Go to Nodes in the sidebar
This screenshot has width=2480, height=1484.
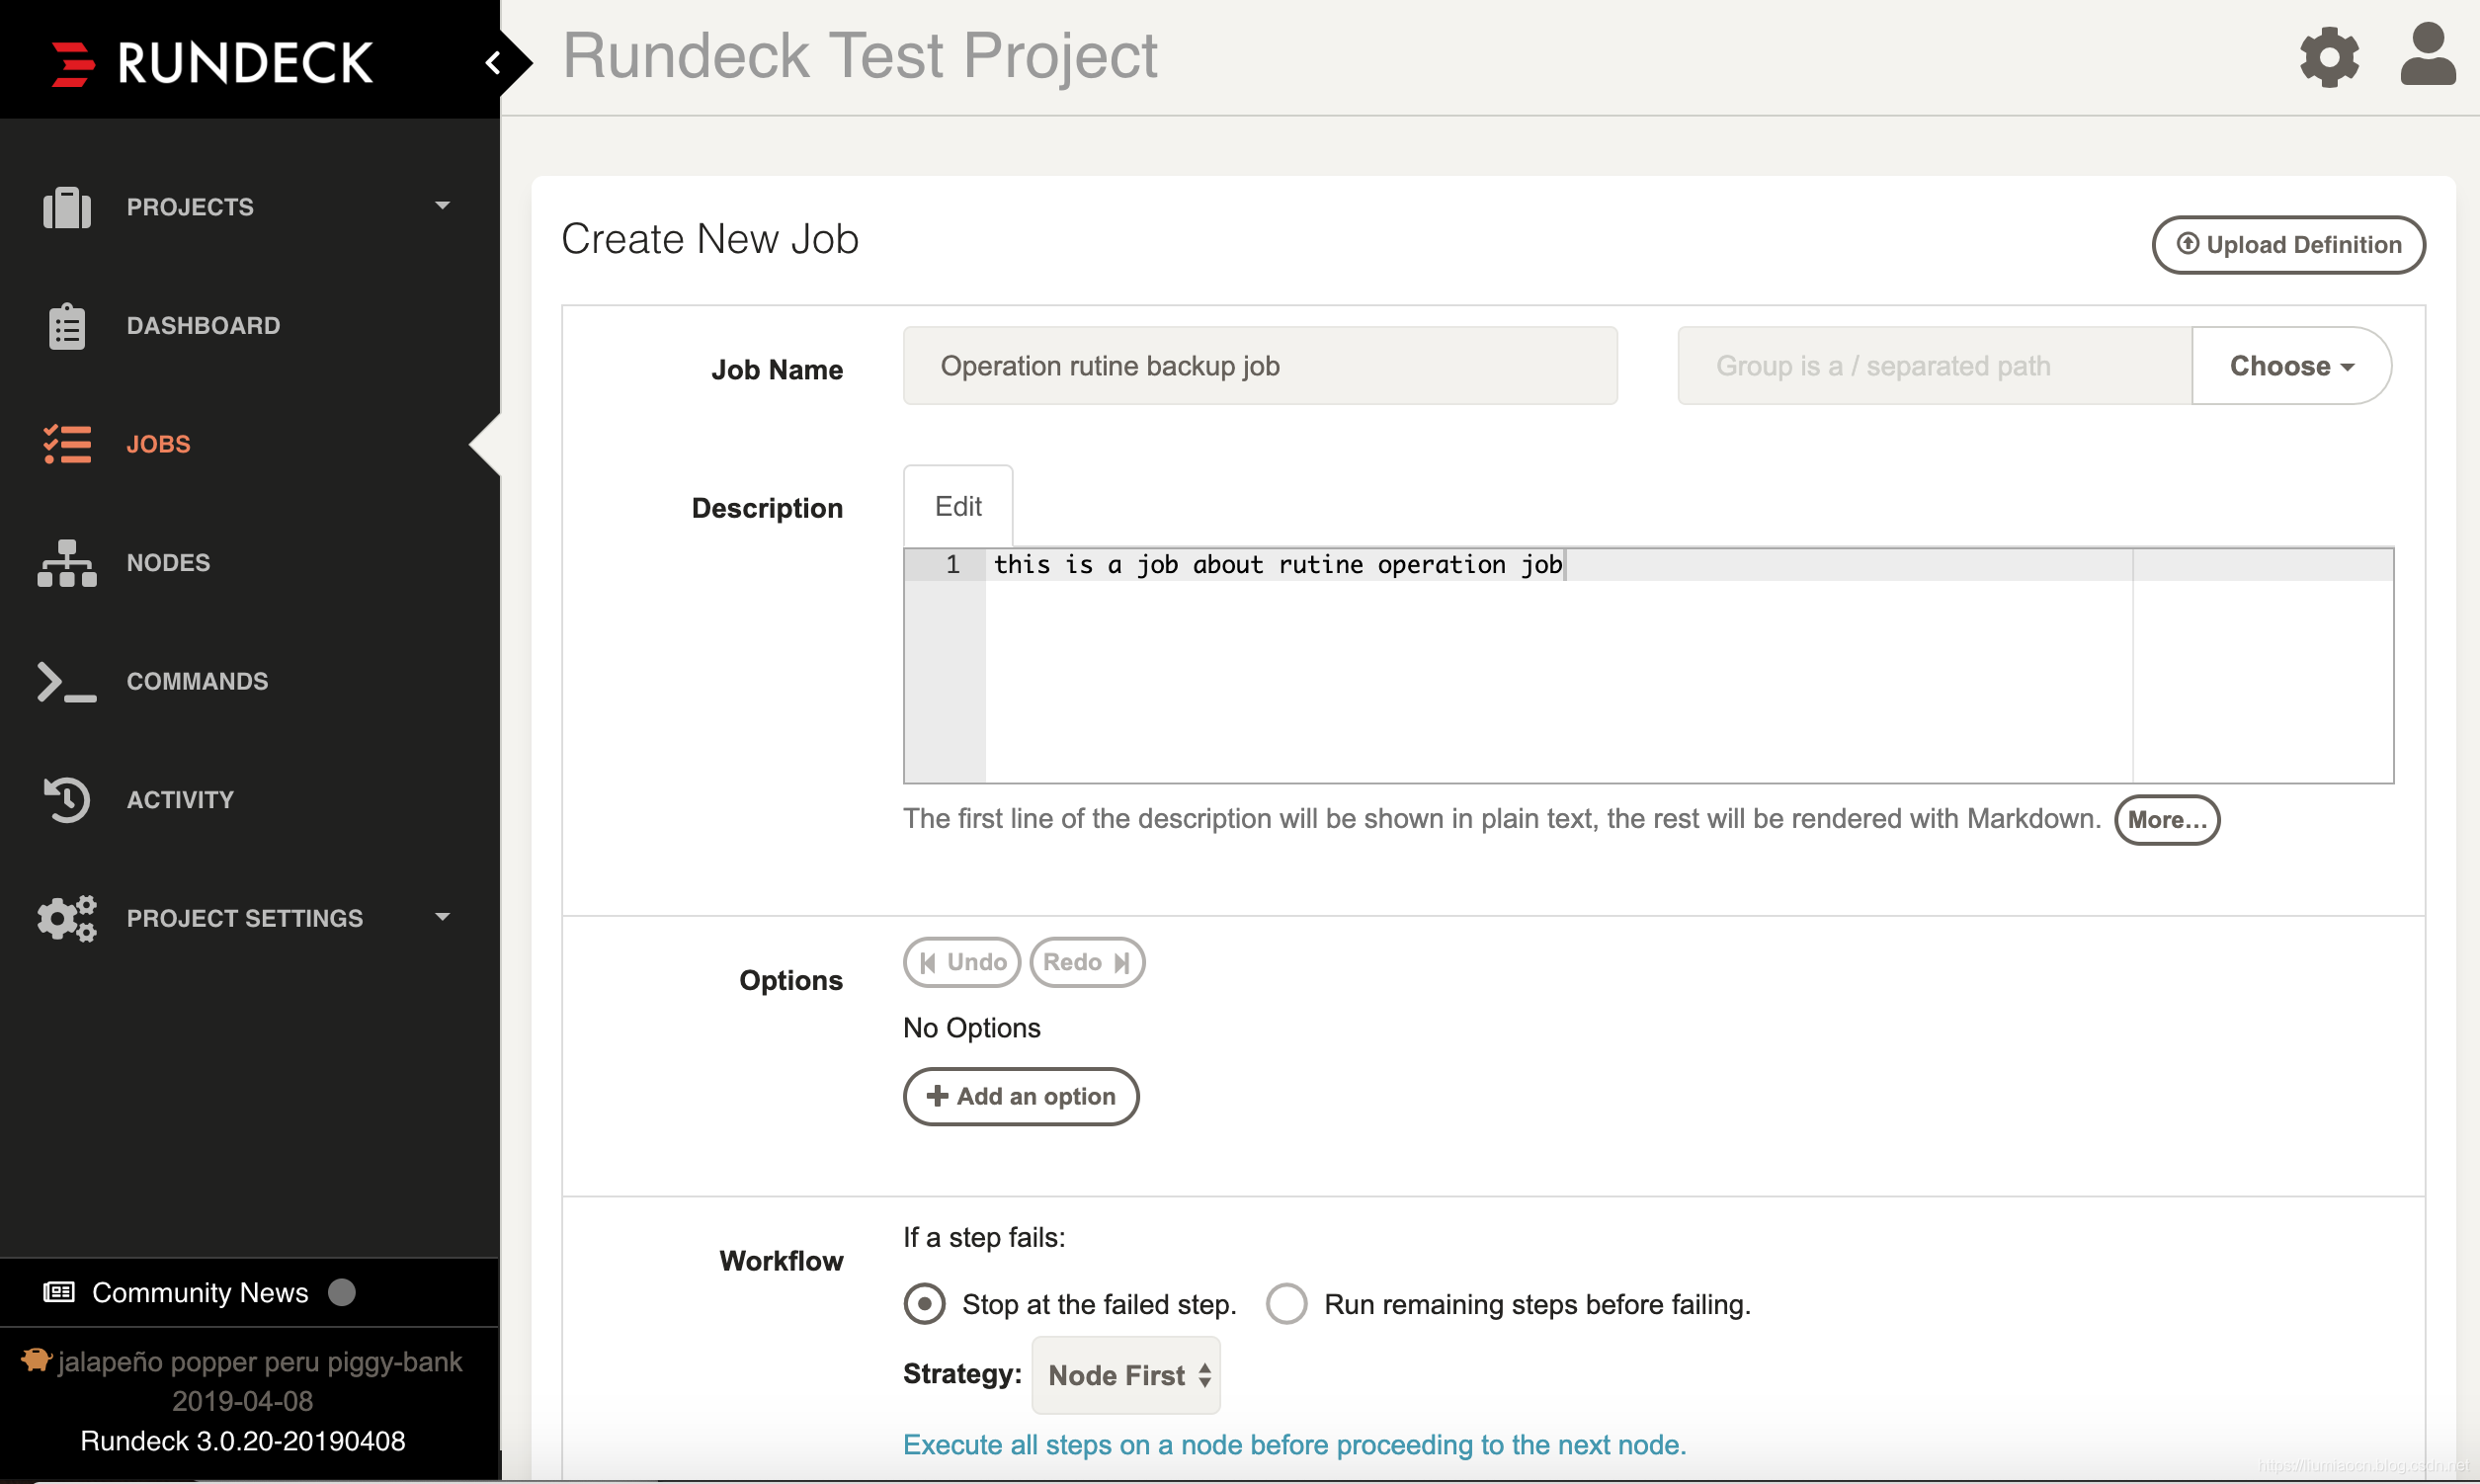[168, 563]
